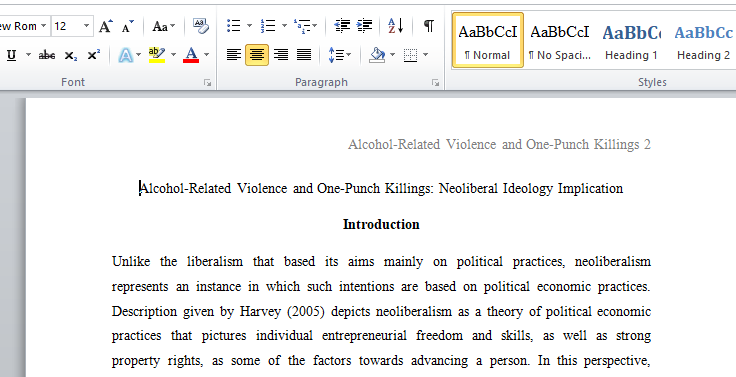Viewport: 736px width, 377px height.
Task: Open the Bullets dropdown arrow
Action: click(249, 26)
